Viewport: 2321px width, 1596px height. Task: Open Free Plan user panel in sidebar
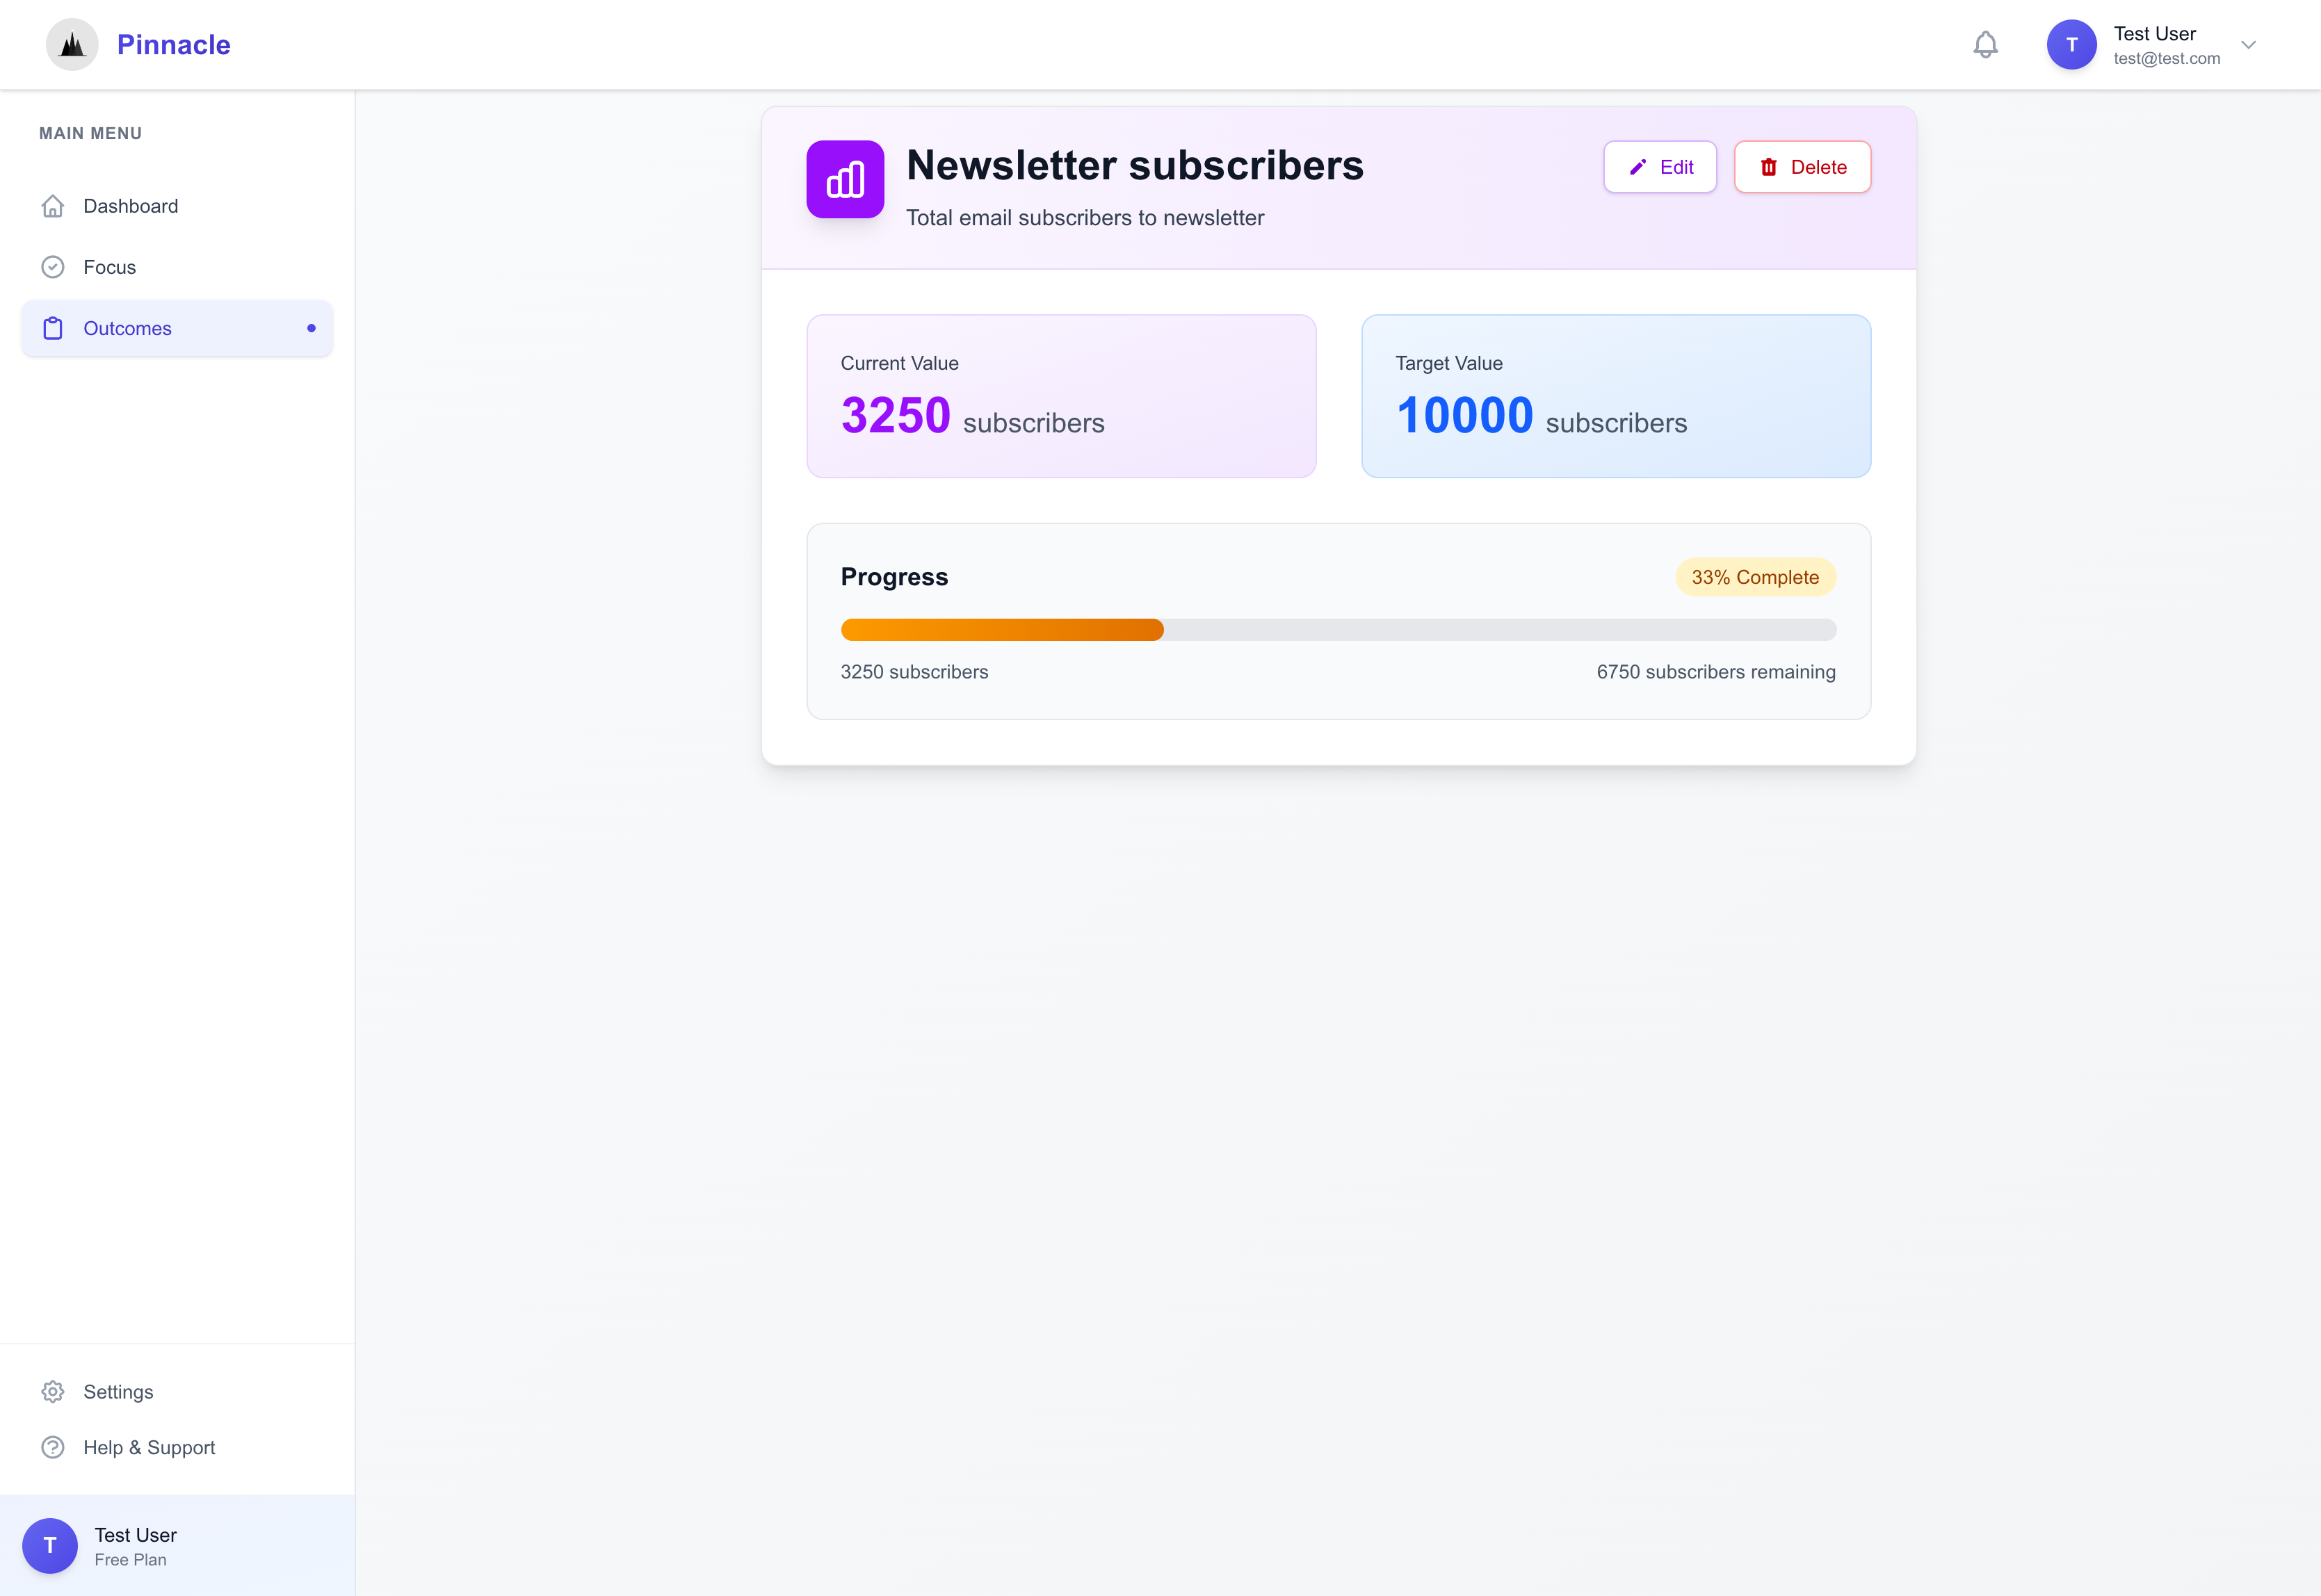(135, 1546)
